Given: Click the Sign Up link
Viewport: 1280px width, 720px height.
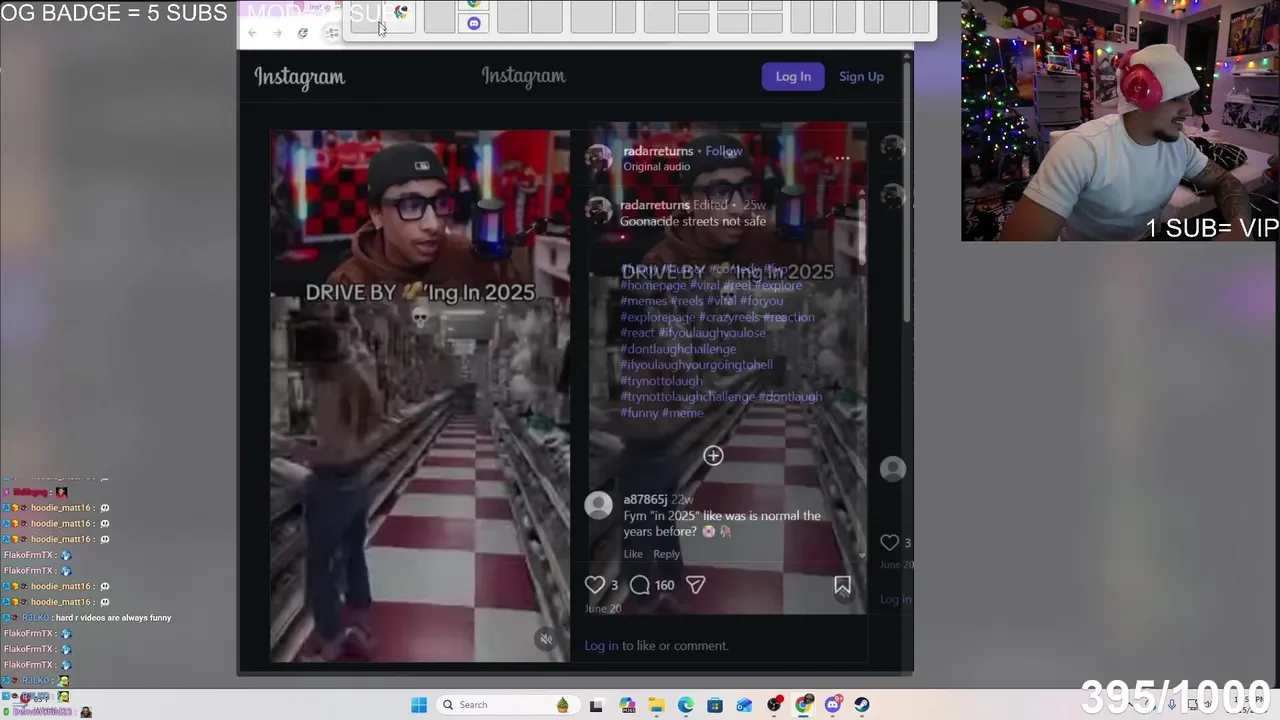Looking at the screenshot, I should tap(861, 77).
